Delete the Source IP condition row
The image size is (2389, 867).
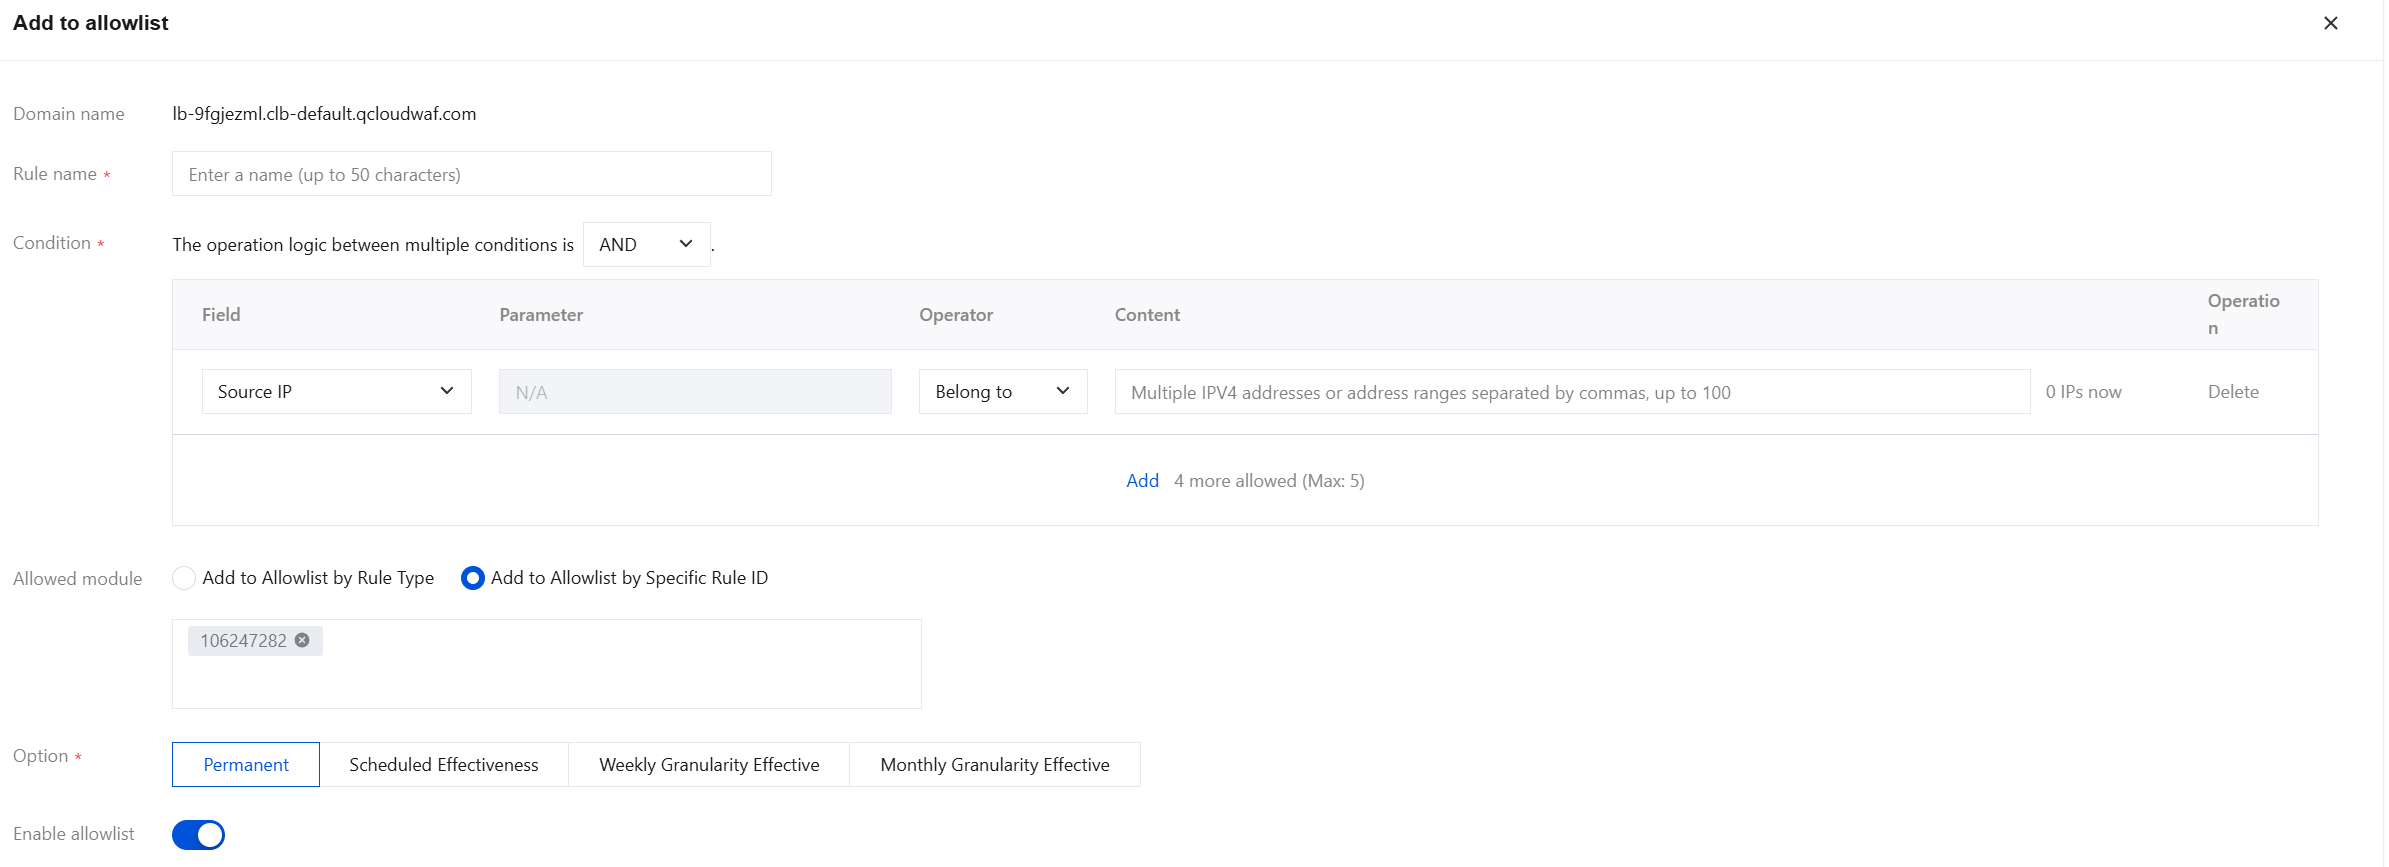2233,392
